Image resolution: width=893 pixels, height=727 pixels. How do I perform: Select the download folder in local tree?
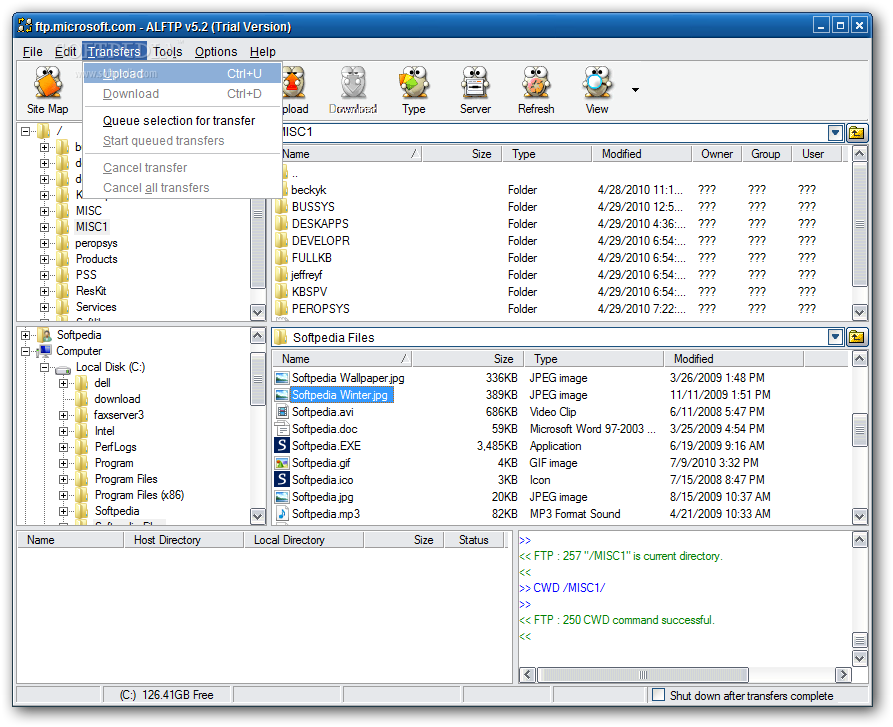(117, 399)
